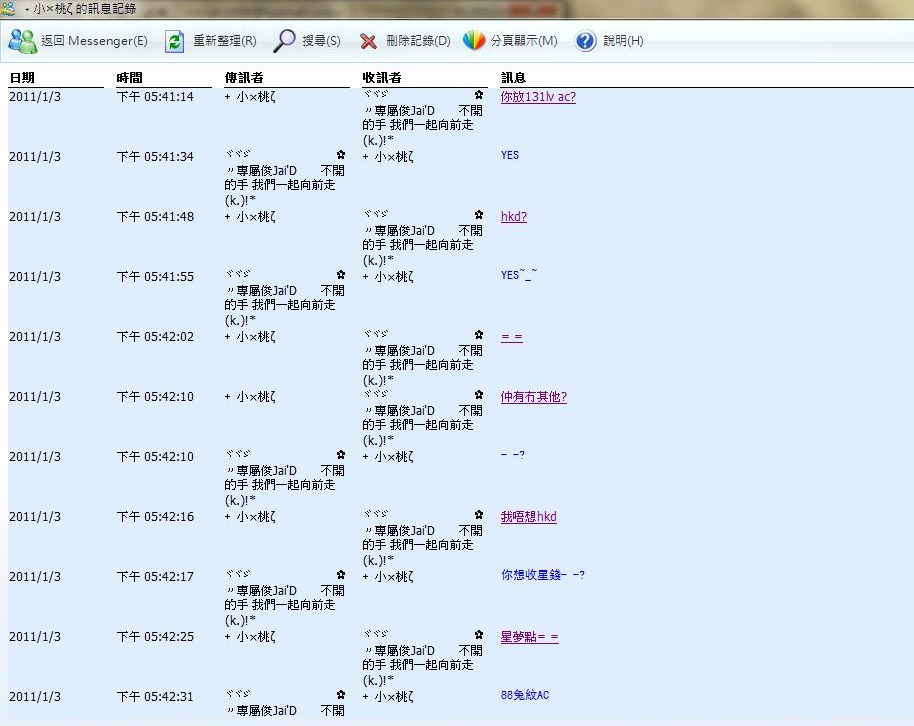The height and width of the screenshot is (726, 914).
Task: Sort by the 收訊者 column header
Action: (382, 78)
